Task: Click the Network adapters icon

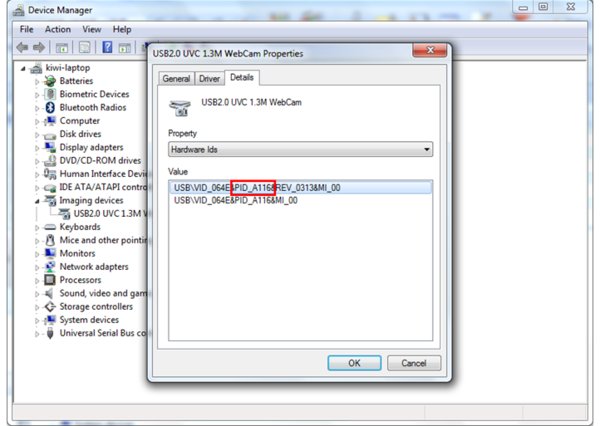Action: 50,267
